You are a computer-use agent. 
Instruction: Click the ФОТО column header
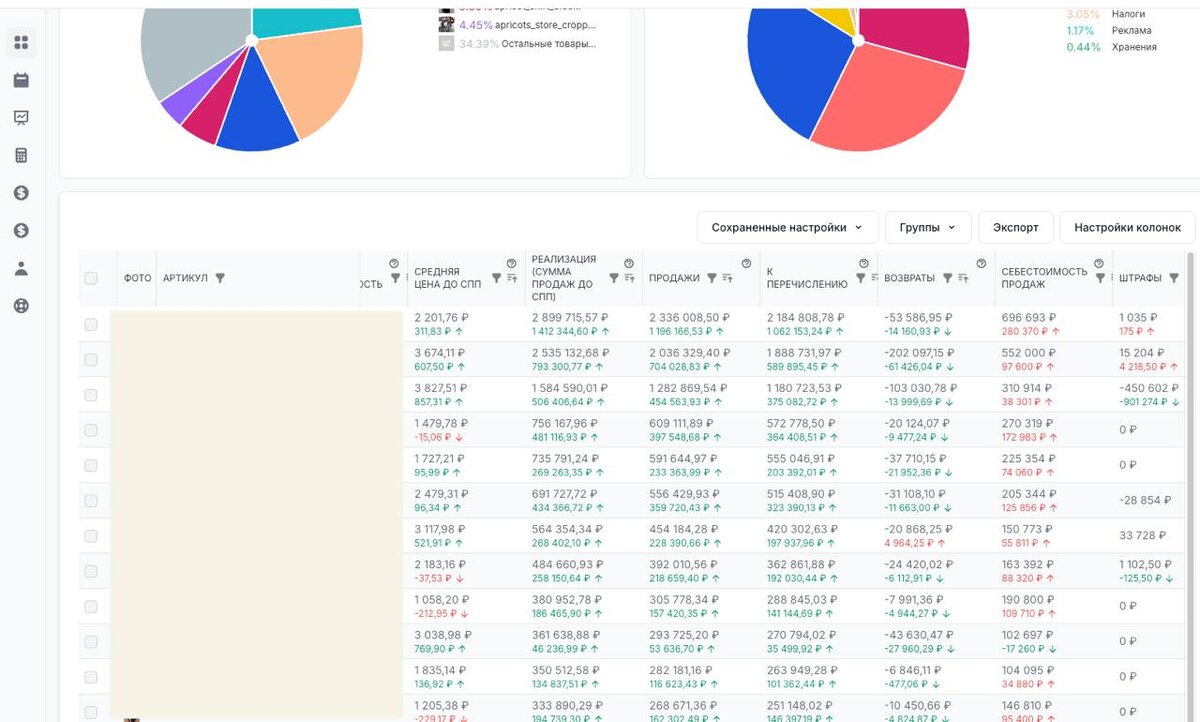137,278
